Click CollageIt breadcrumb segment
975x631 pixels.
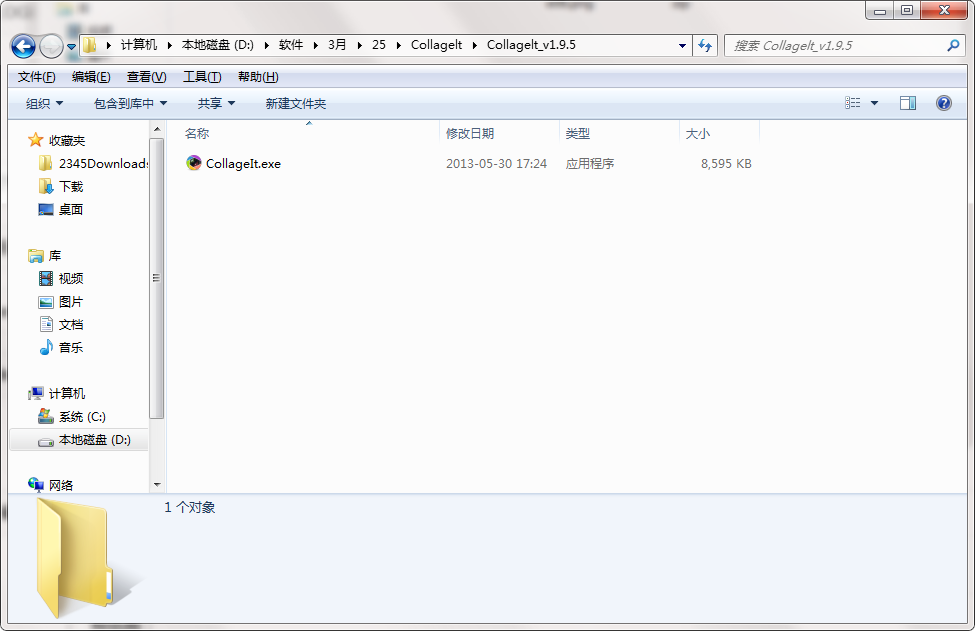click(x=437, y=45)
